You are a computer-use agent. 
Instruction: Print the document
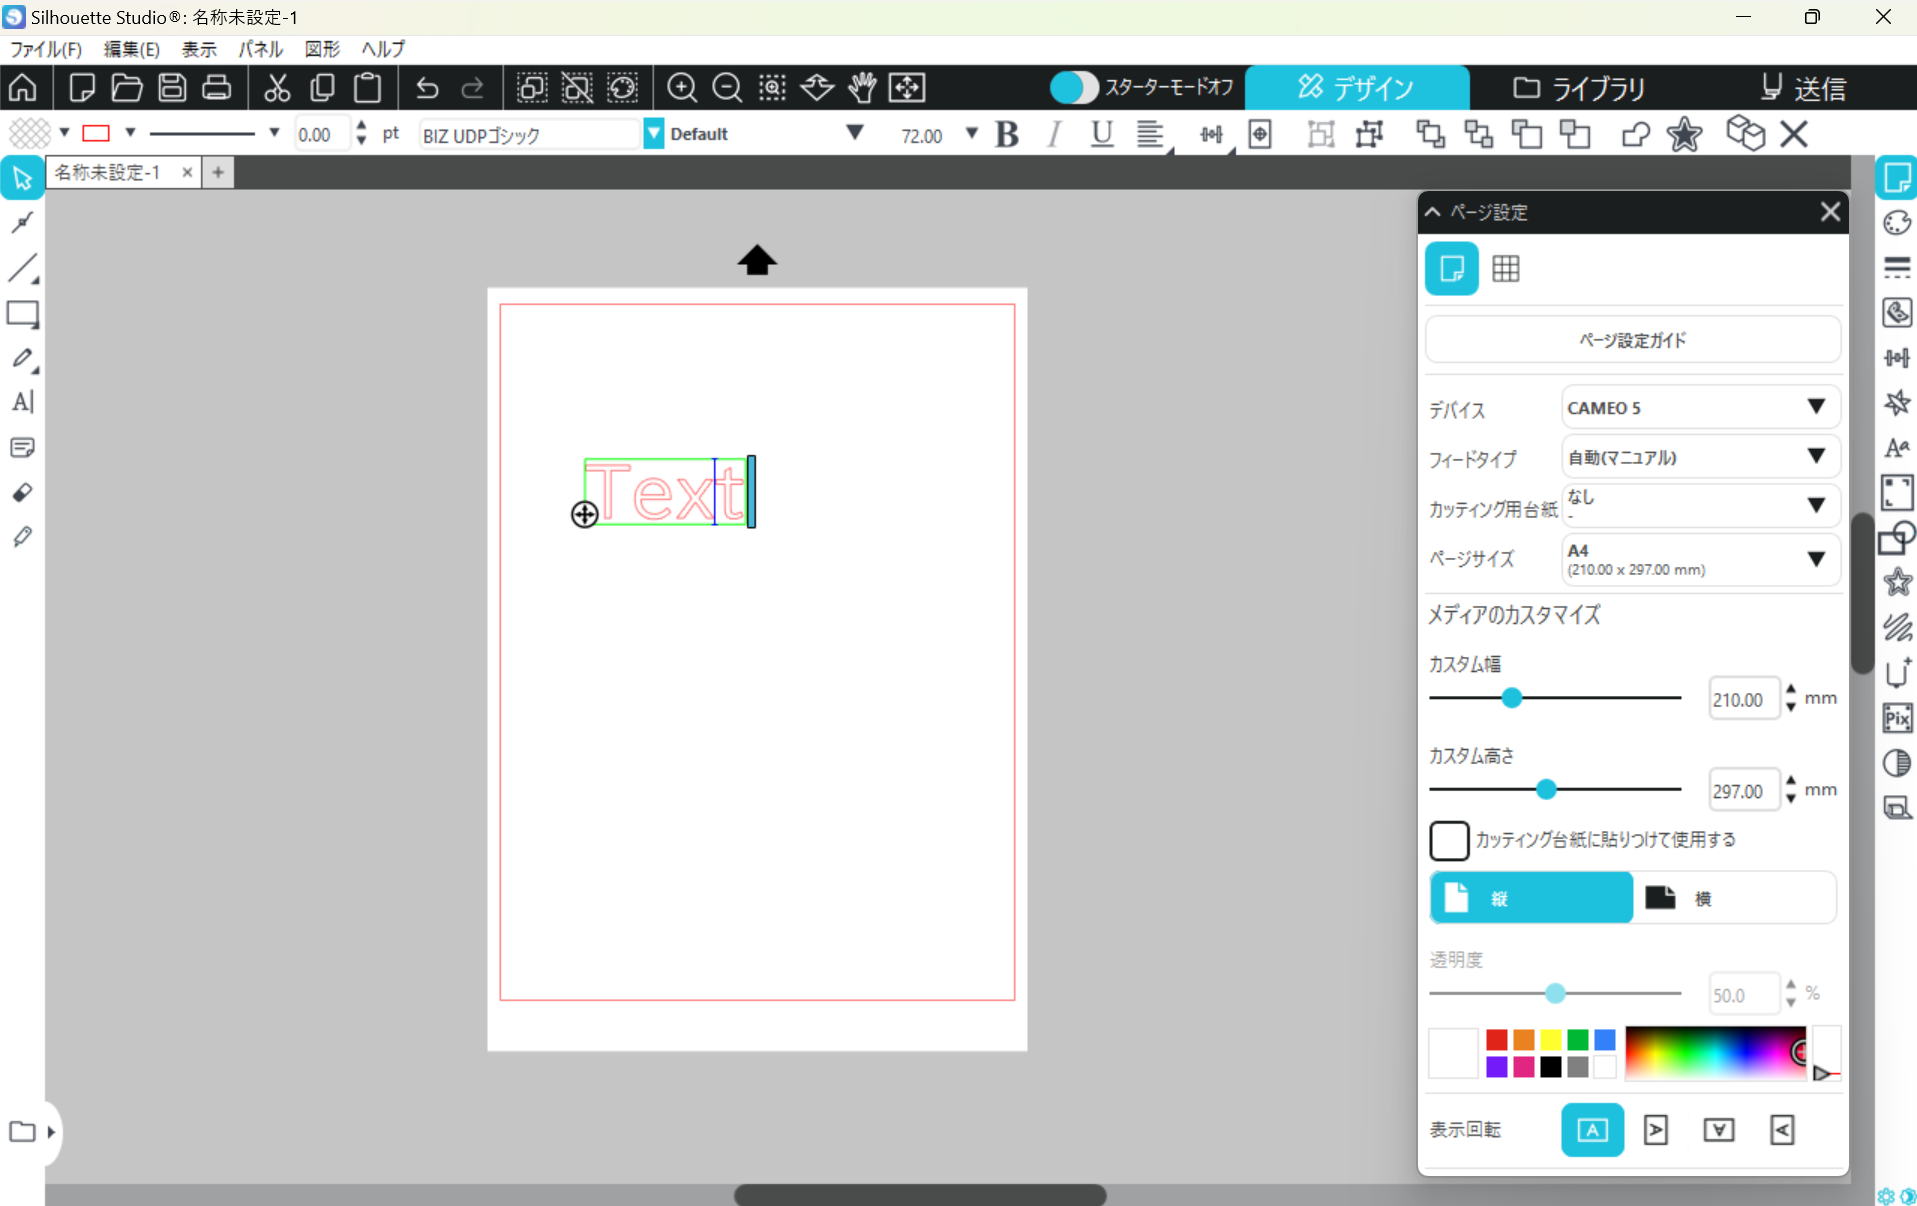(216, 88)
